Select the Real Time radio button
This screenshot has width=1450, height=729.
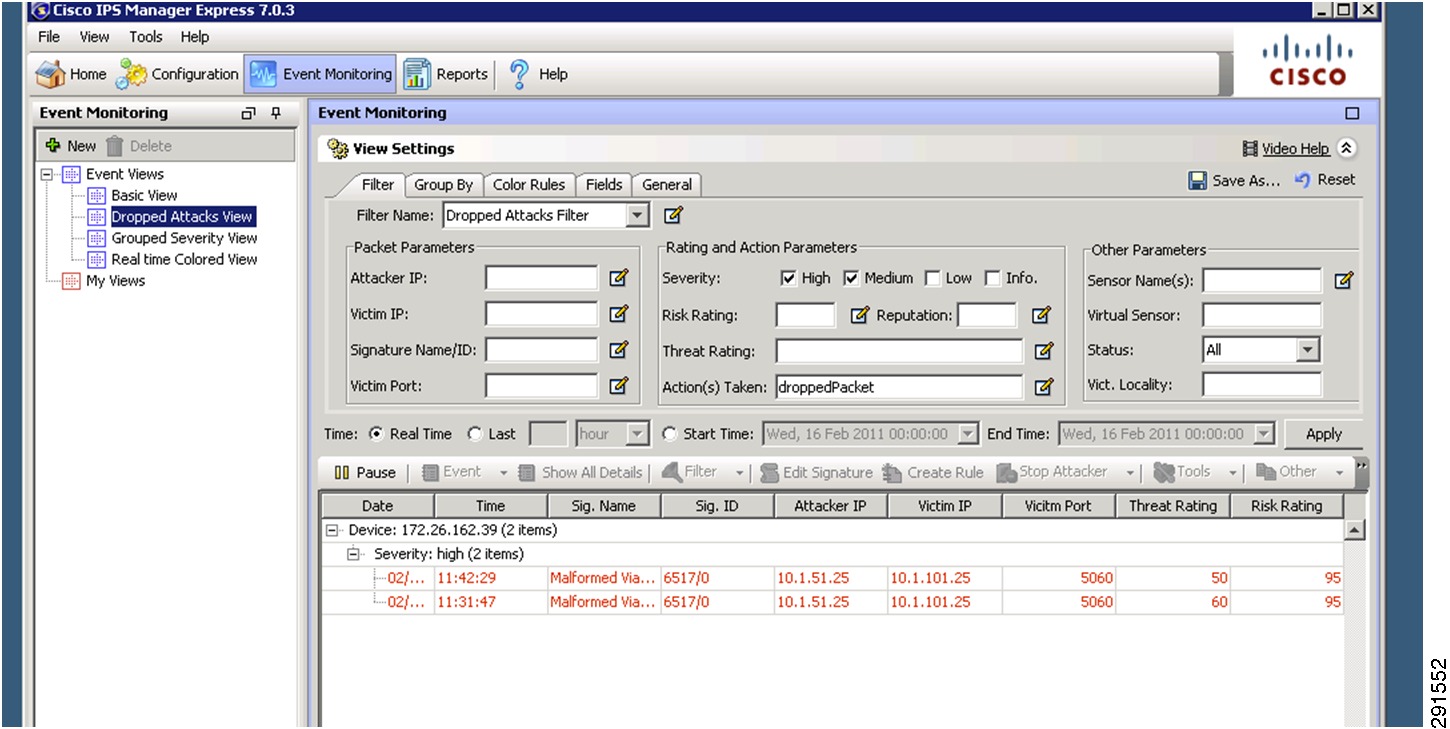376,434
